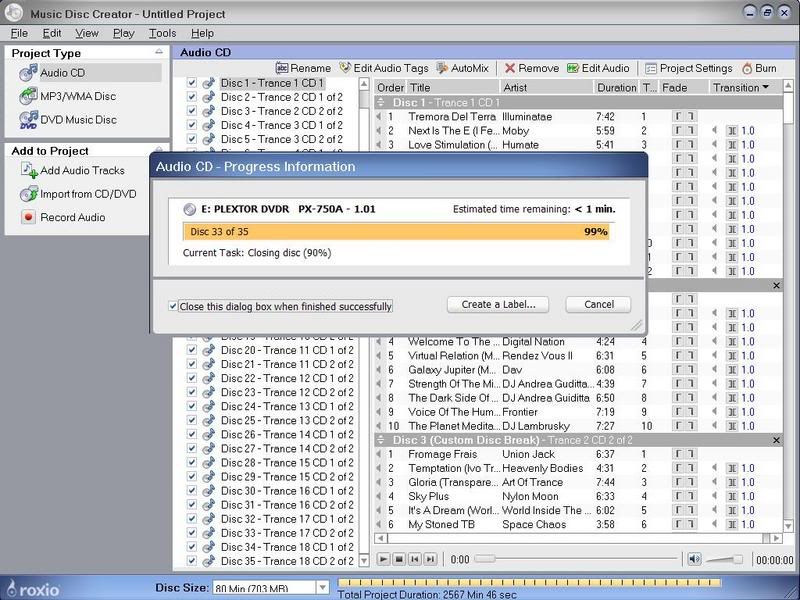Image resolution: width=800 pixels, height=600 pixels.
Task: Uncheck Disc 4 - Trance 3 CD 1 of 2
Action: (191, 125)
